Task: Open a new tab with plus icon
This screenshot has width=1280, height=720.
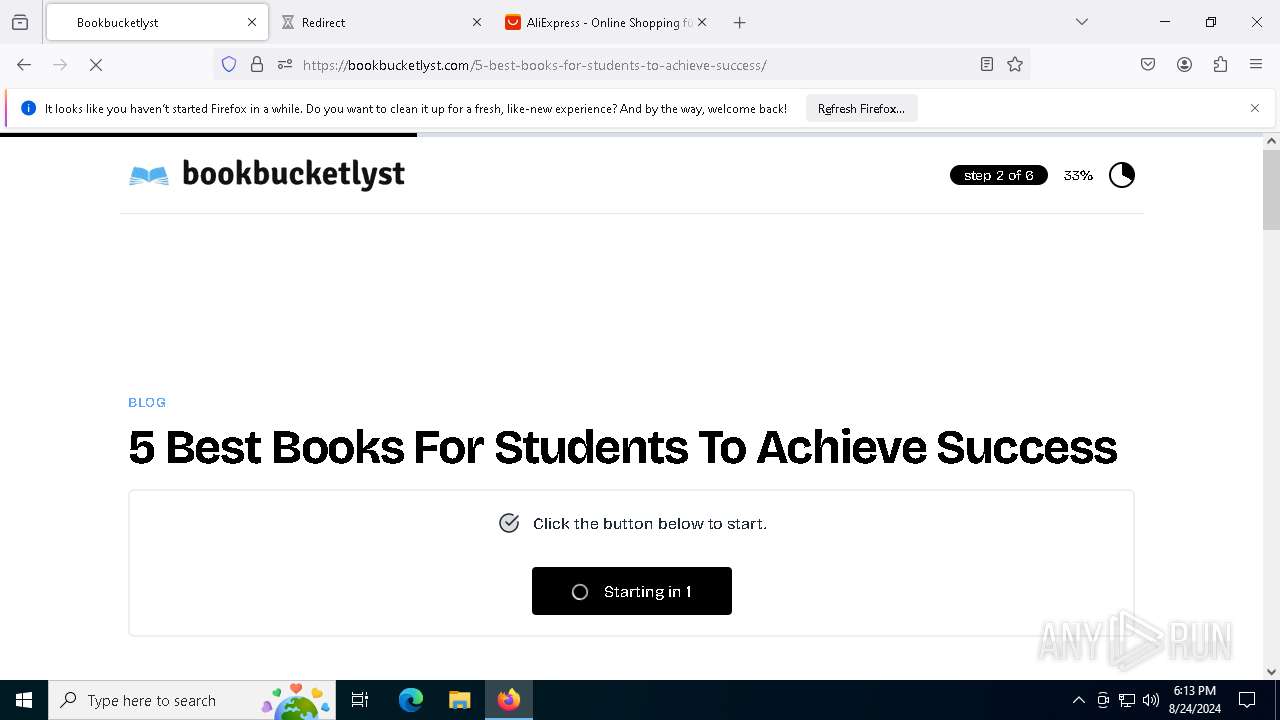Action: click(x=740, y=22)
